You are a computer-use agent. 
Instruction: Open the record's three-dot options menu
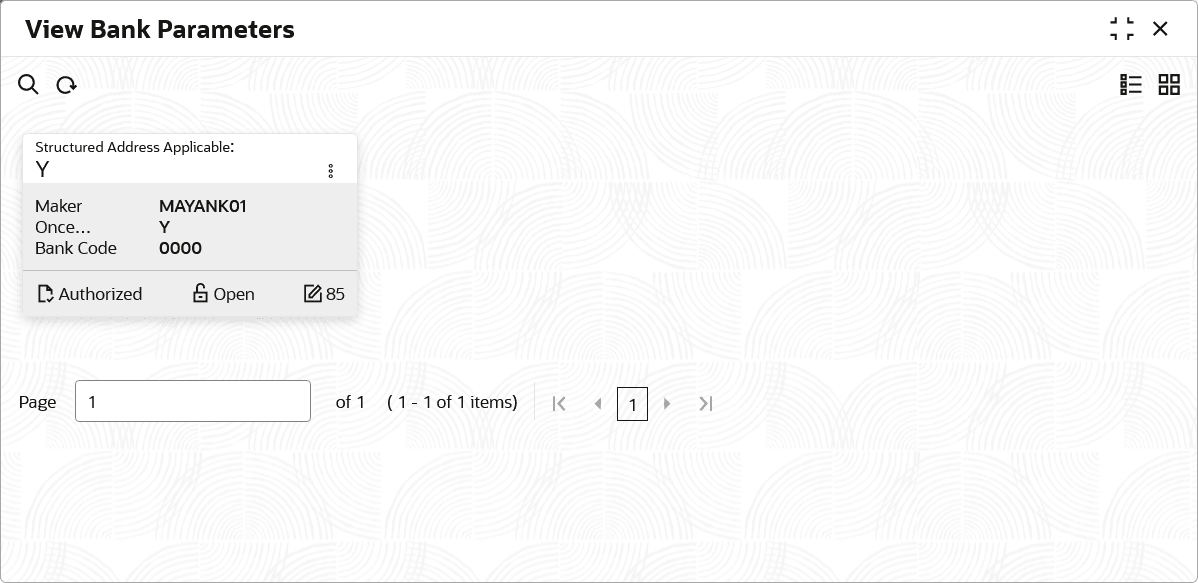click(x=330, y=171)
